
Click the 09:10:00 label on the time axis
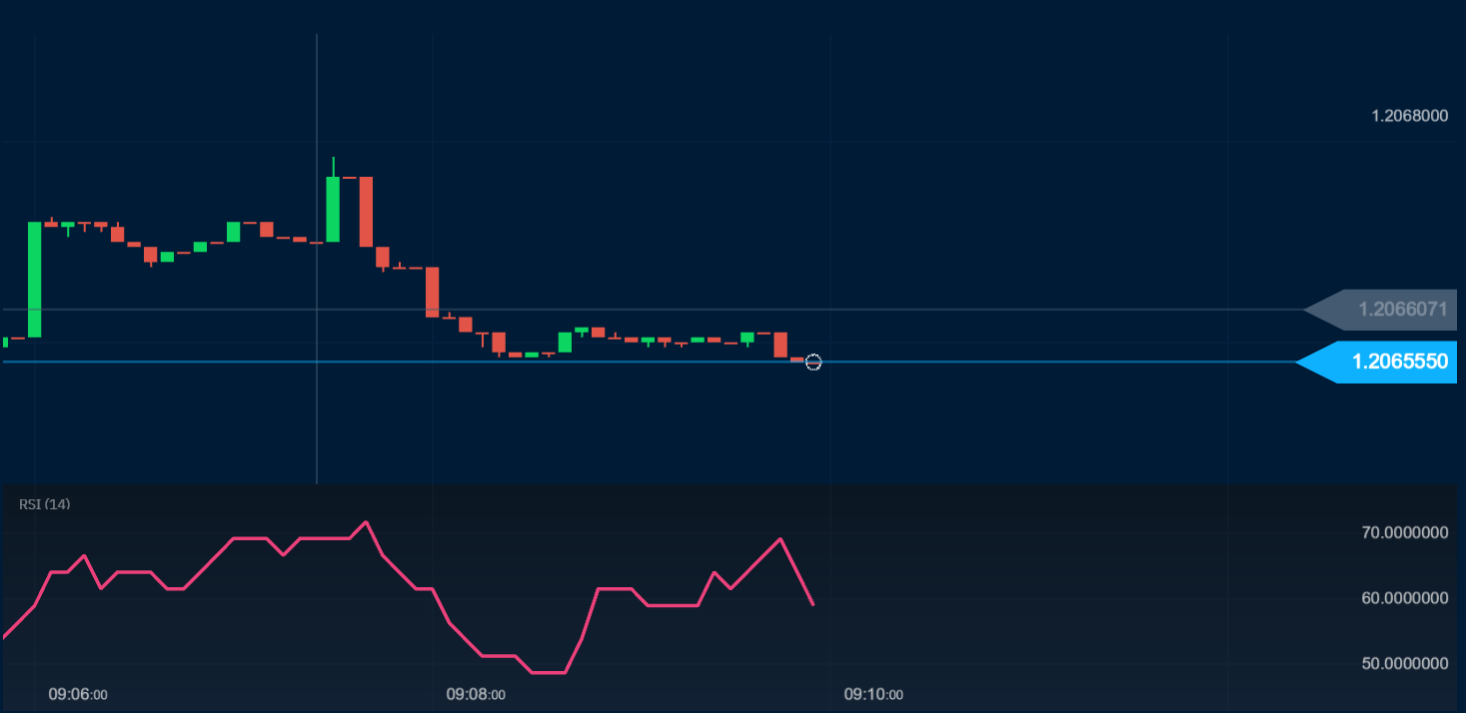(x=873, y=693)
